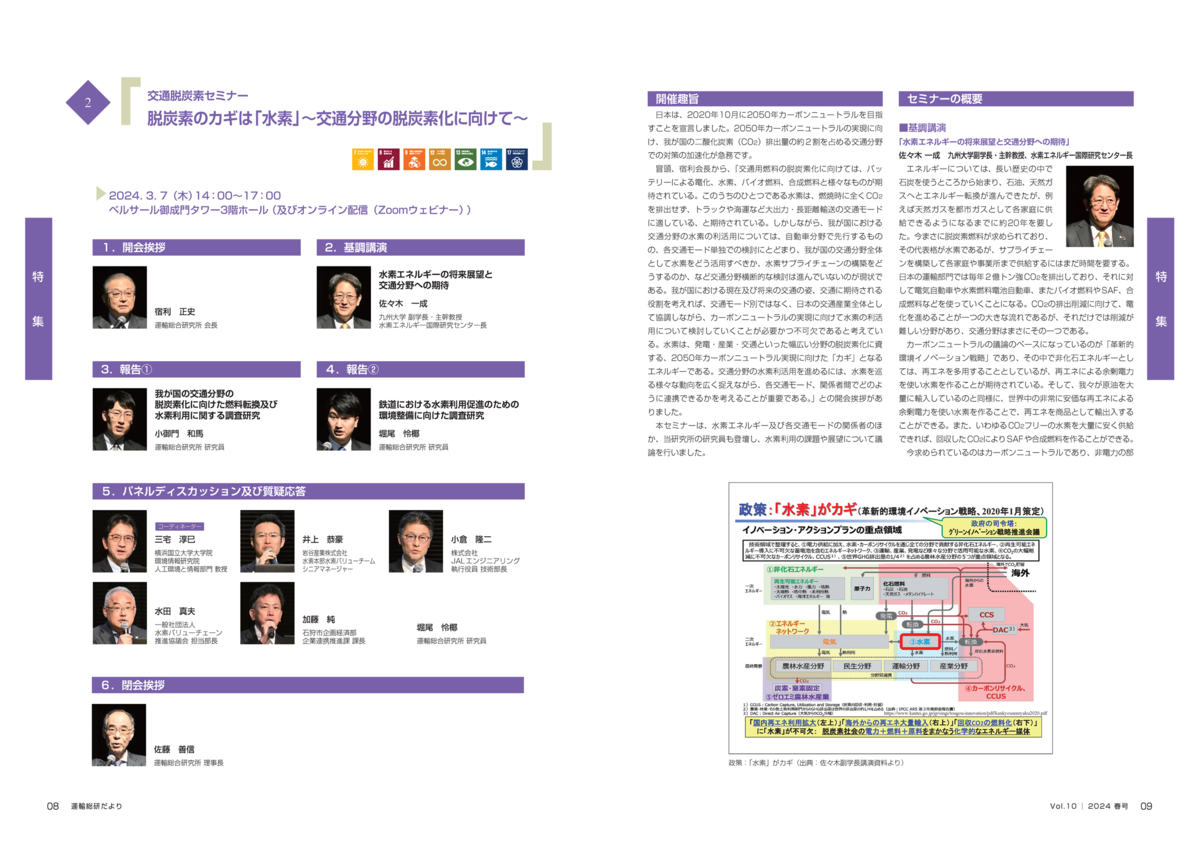This screenshot has height=848, width=1200.
Task: Click the 民生分野 box in diagram
Action: [x=857, y=665]
